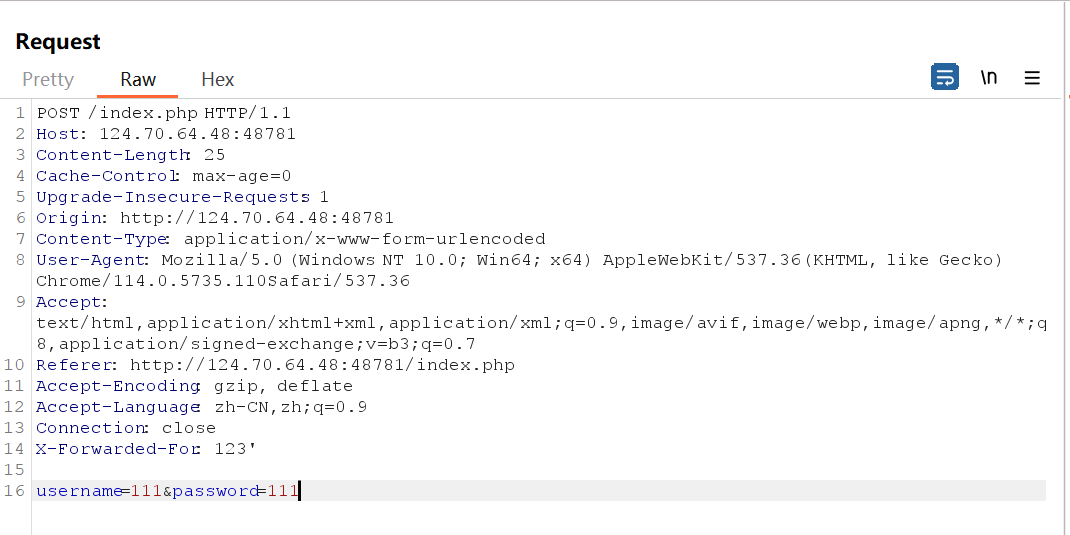1070x535 pixels.
Task: Click the X-Forwarded-For value 123'
Action: click(235, 449)
